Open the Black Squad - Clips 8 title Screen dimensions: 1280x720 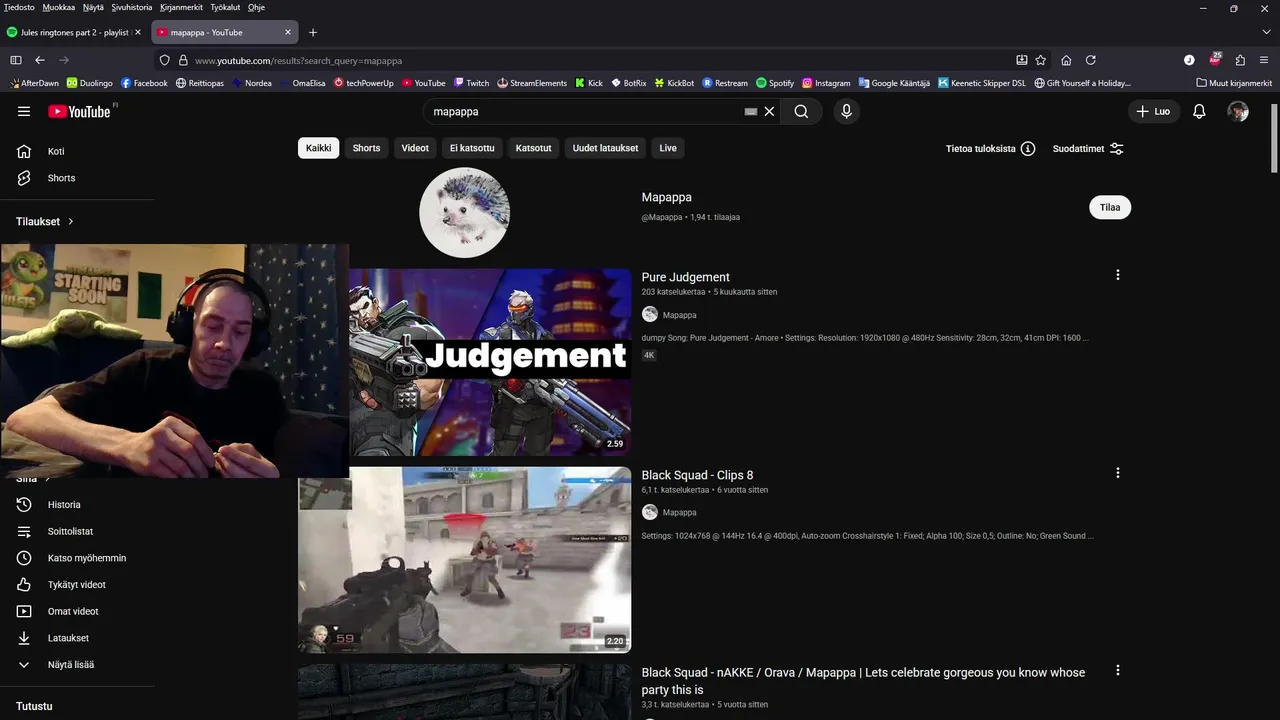point(697,475)
